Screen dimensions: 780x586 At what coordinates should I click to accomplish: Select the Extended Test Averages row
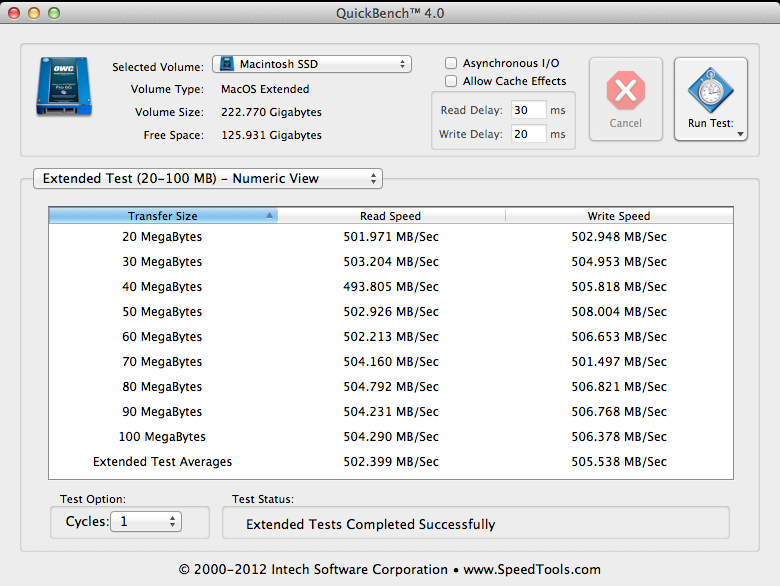[391, 462]
